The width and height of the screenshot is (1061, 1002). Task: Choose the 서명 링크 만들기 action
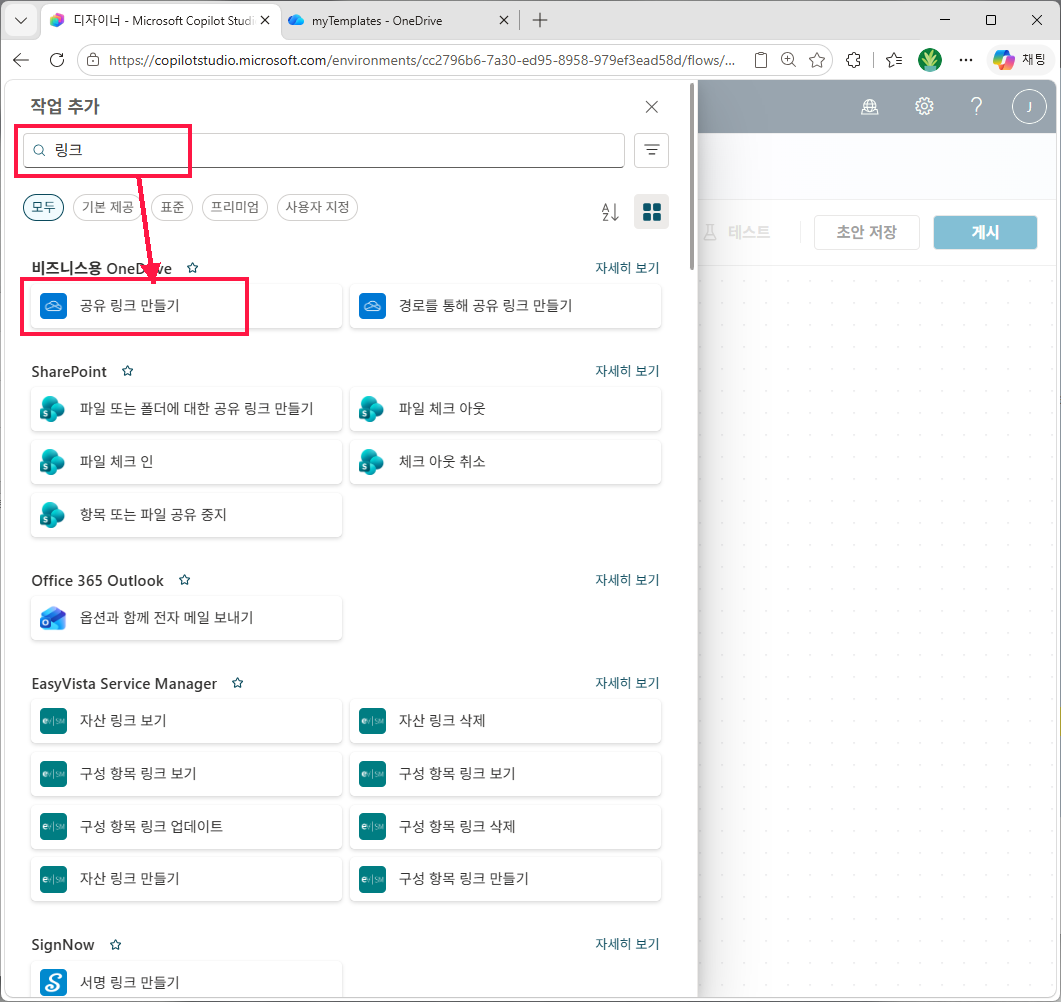click(x=186, y=980)
